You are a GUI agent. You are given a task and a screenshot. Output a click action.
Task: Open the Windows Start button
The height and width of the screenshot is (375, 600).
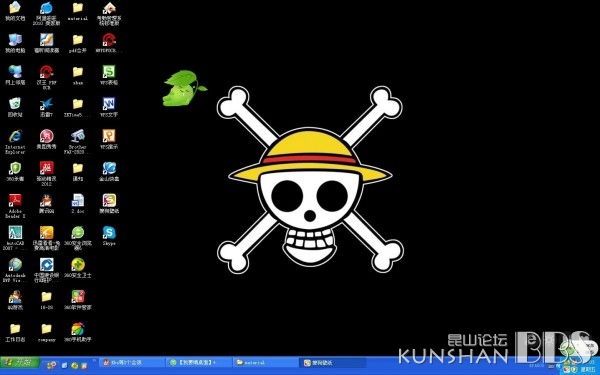(x=20, y=362)
